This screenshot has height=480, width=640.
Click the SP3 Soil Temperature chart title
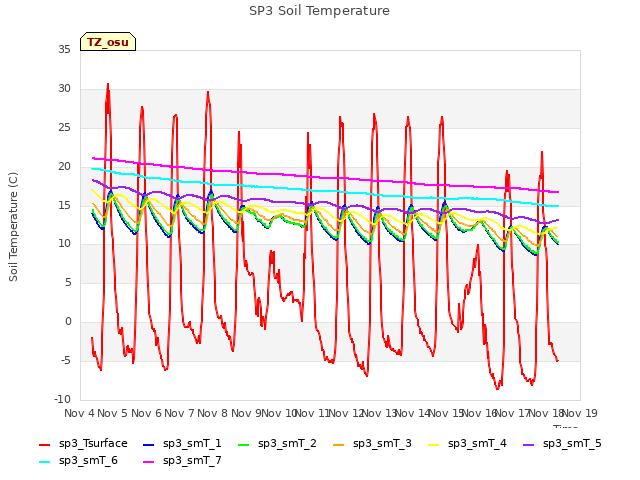[x=319, y=11]
